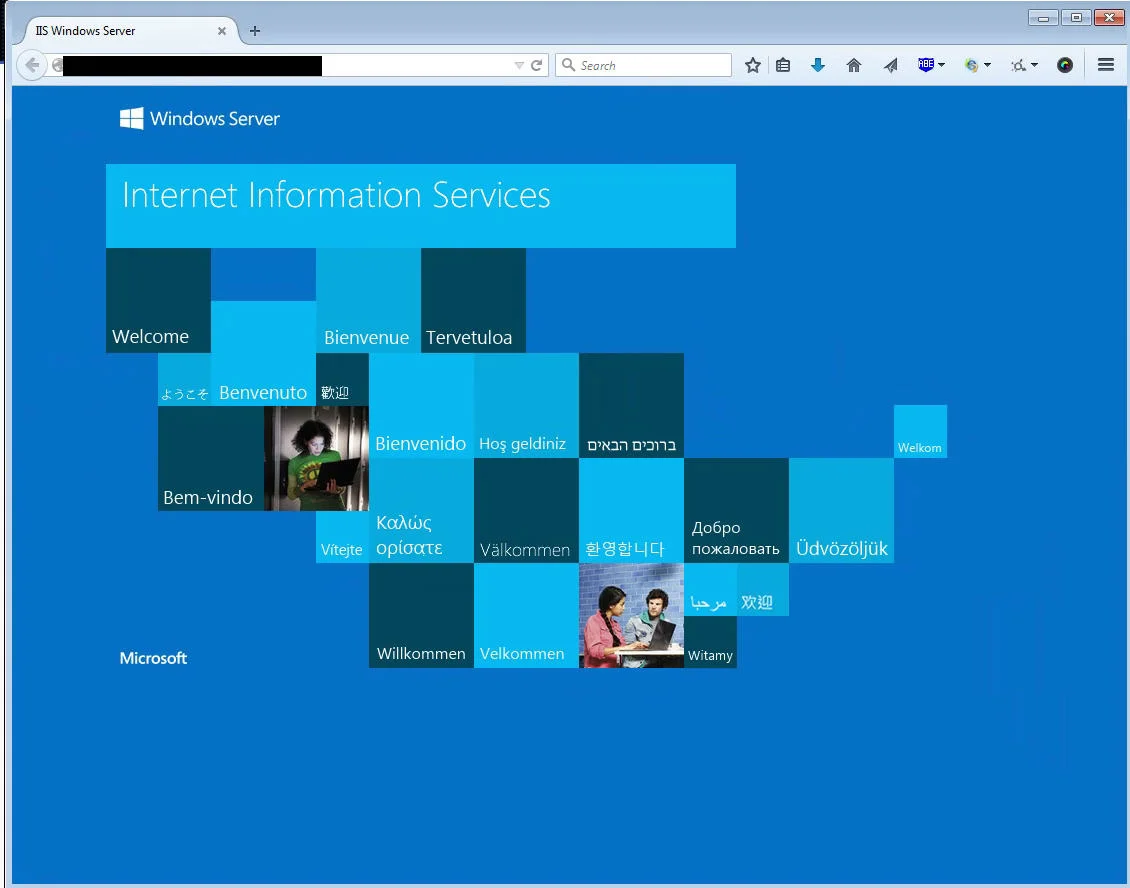Image resolution: width=1130 pixels, height=888 pixels.
Task: Click the Internet Information Services banner
Action: coord(421,205)
